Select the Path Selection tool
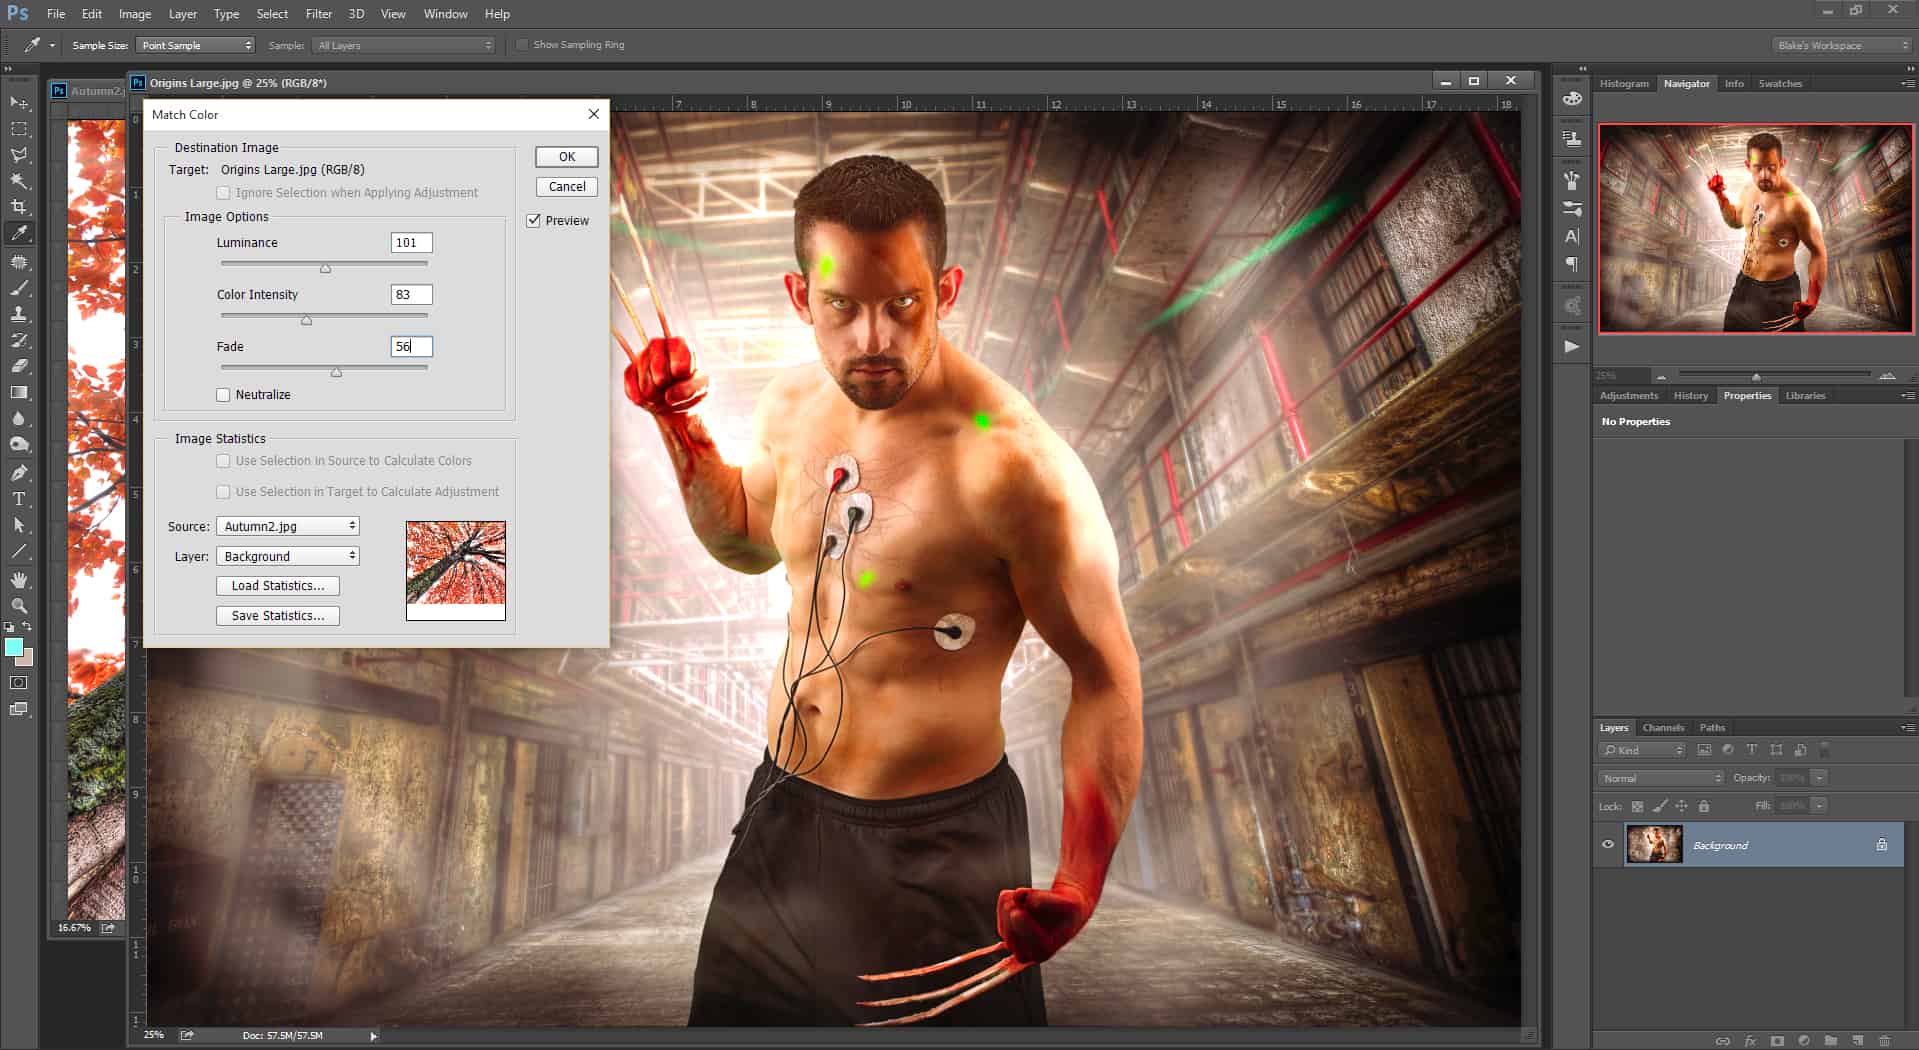The image size is (1919, 1050). click(x=19, y=525)
